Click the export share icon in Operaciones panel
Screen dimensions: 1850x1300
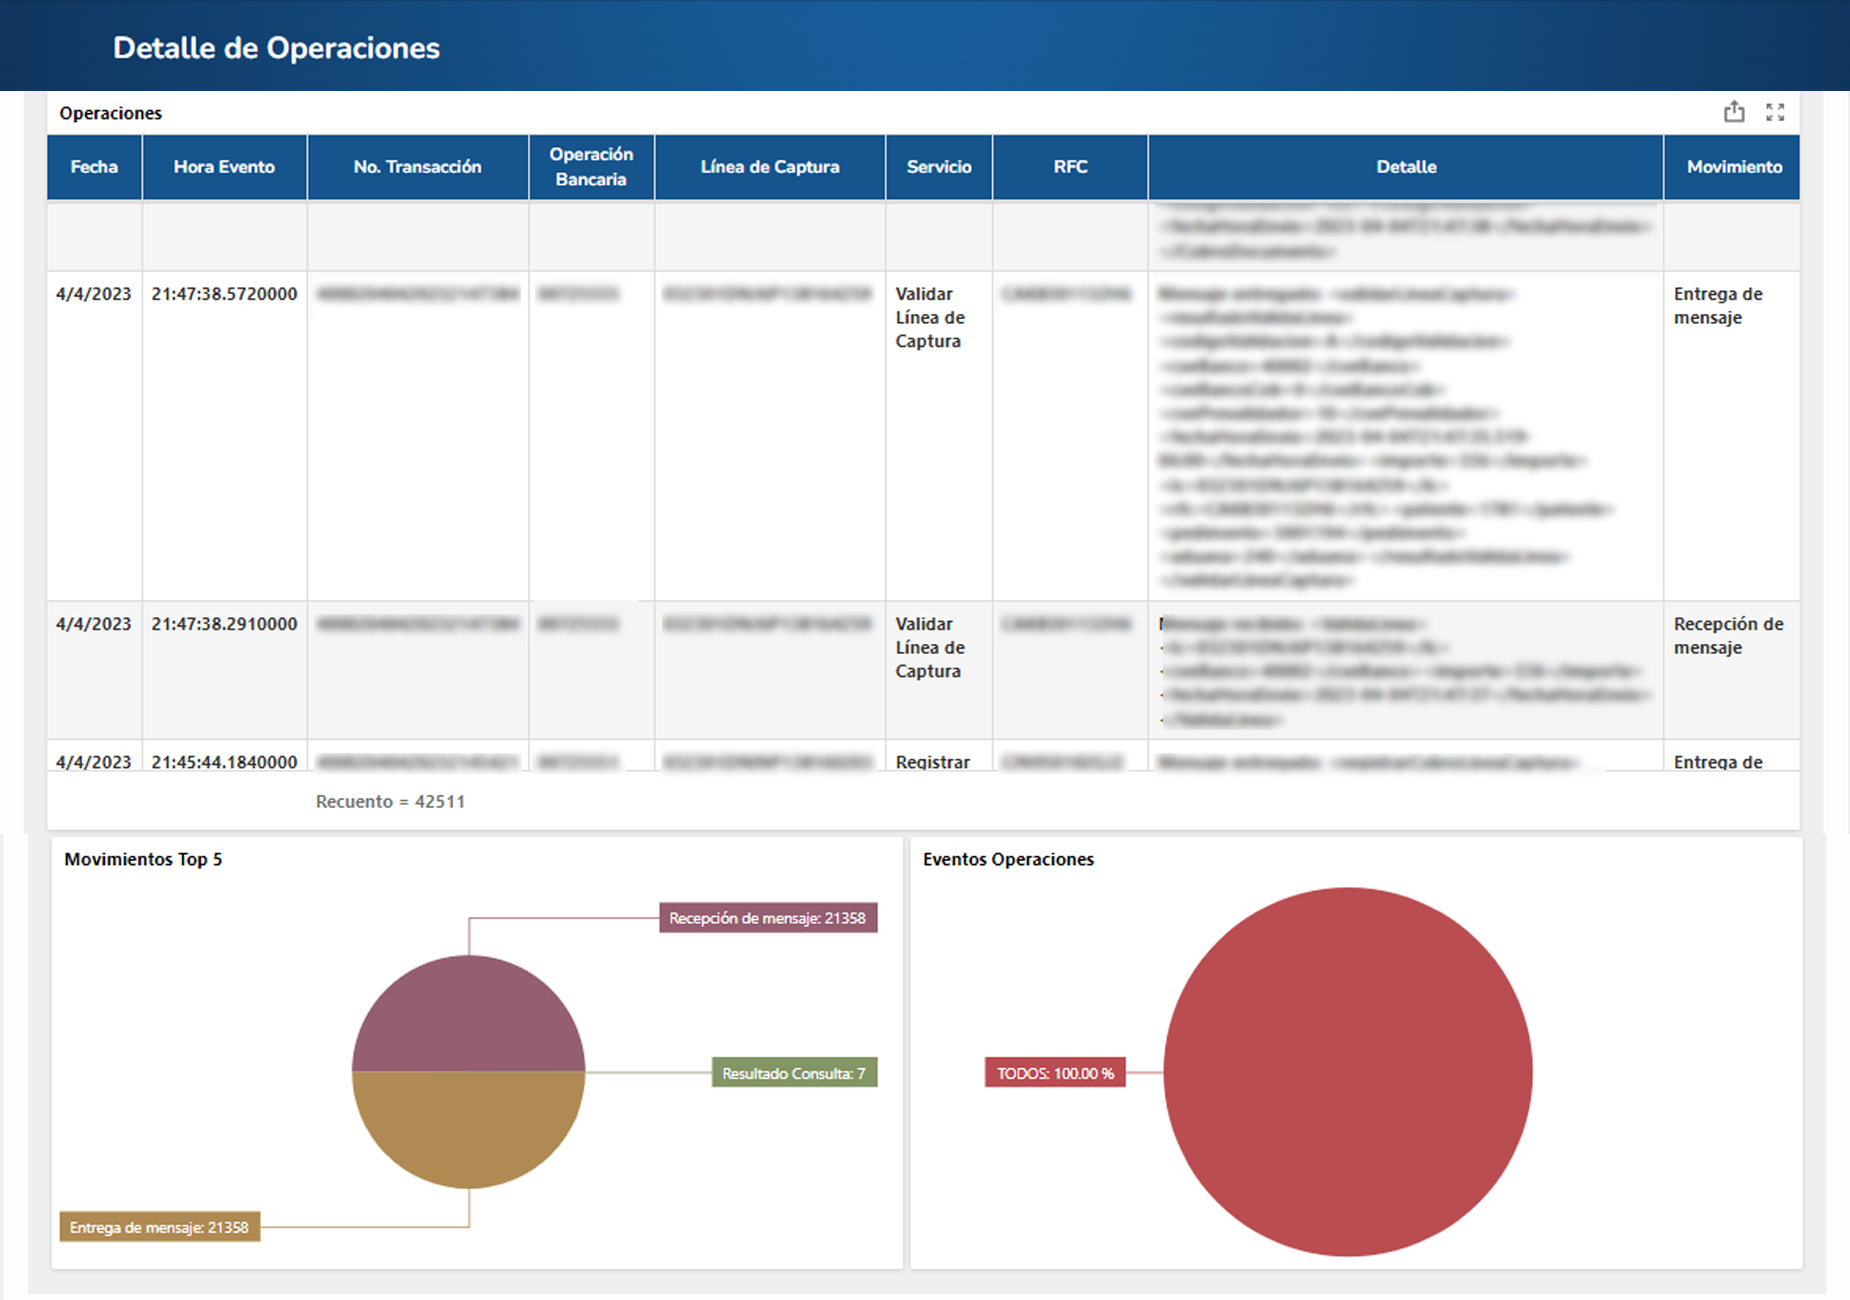point(1734,112)
